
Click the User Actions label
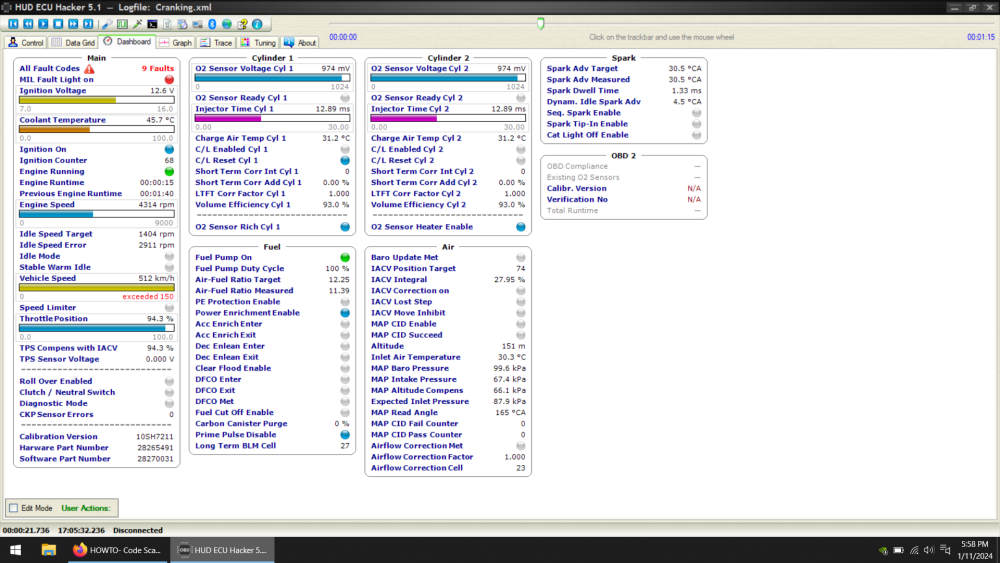tap(86, 508)
